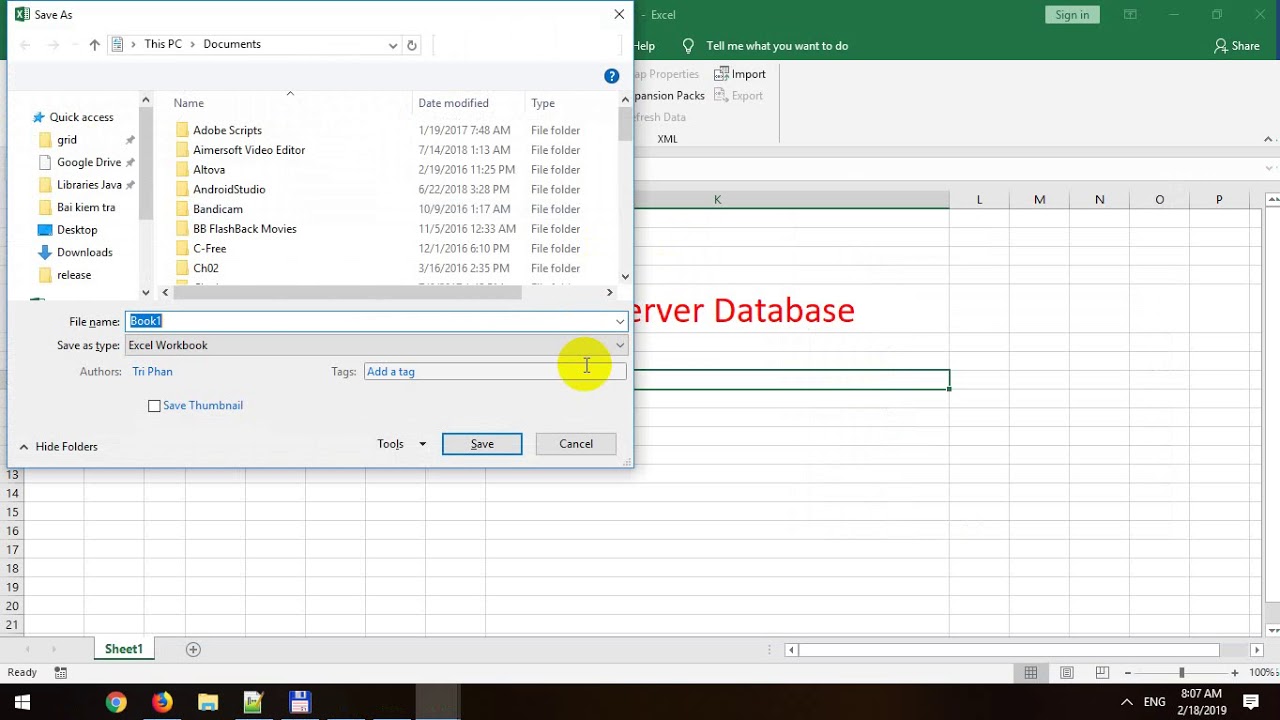Viewport: 1280px width, 720px height.
Task: Click the Tell me lightbulb icon
Action: coord(688,46)
